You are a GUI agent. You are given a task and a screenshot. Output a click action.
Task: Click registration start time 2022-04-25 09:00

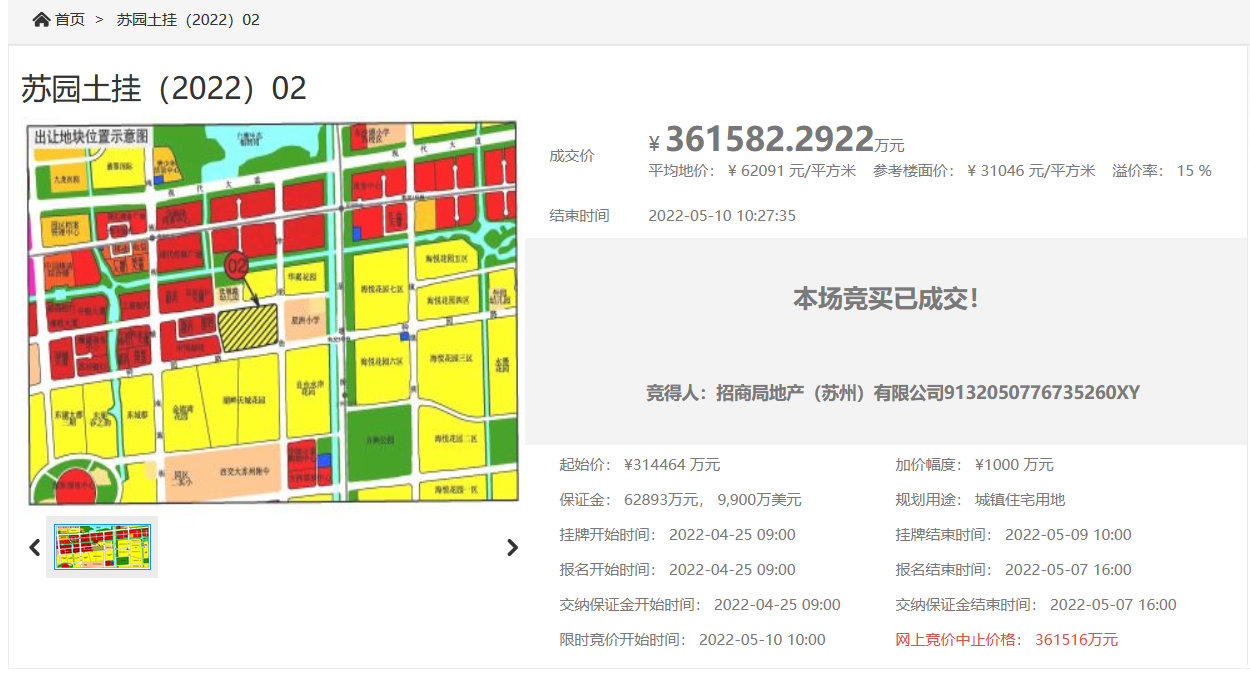pyautogui.click(x=732, y=570)
